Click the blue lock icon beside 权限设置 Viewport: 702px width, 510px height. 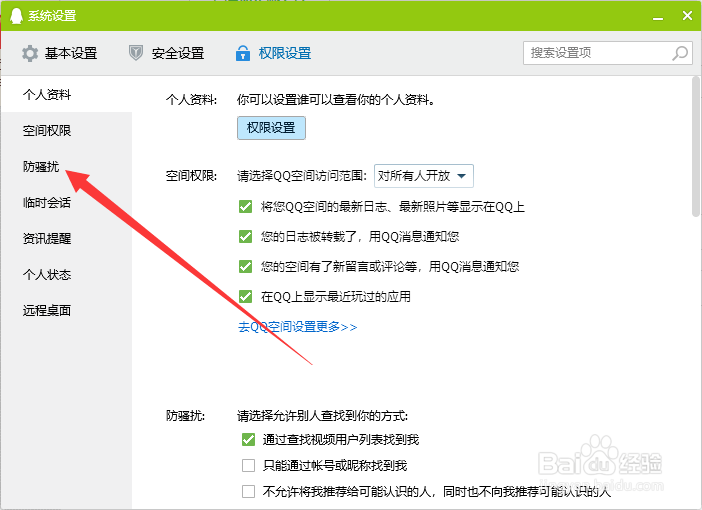pyautogui.click(x=243, y=53)
